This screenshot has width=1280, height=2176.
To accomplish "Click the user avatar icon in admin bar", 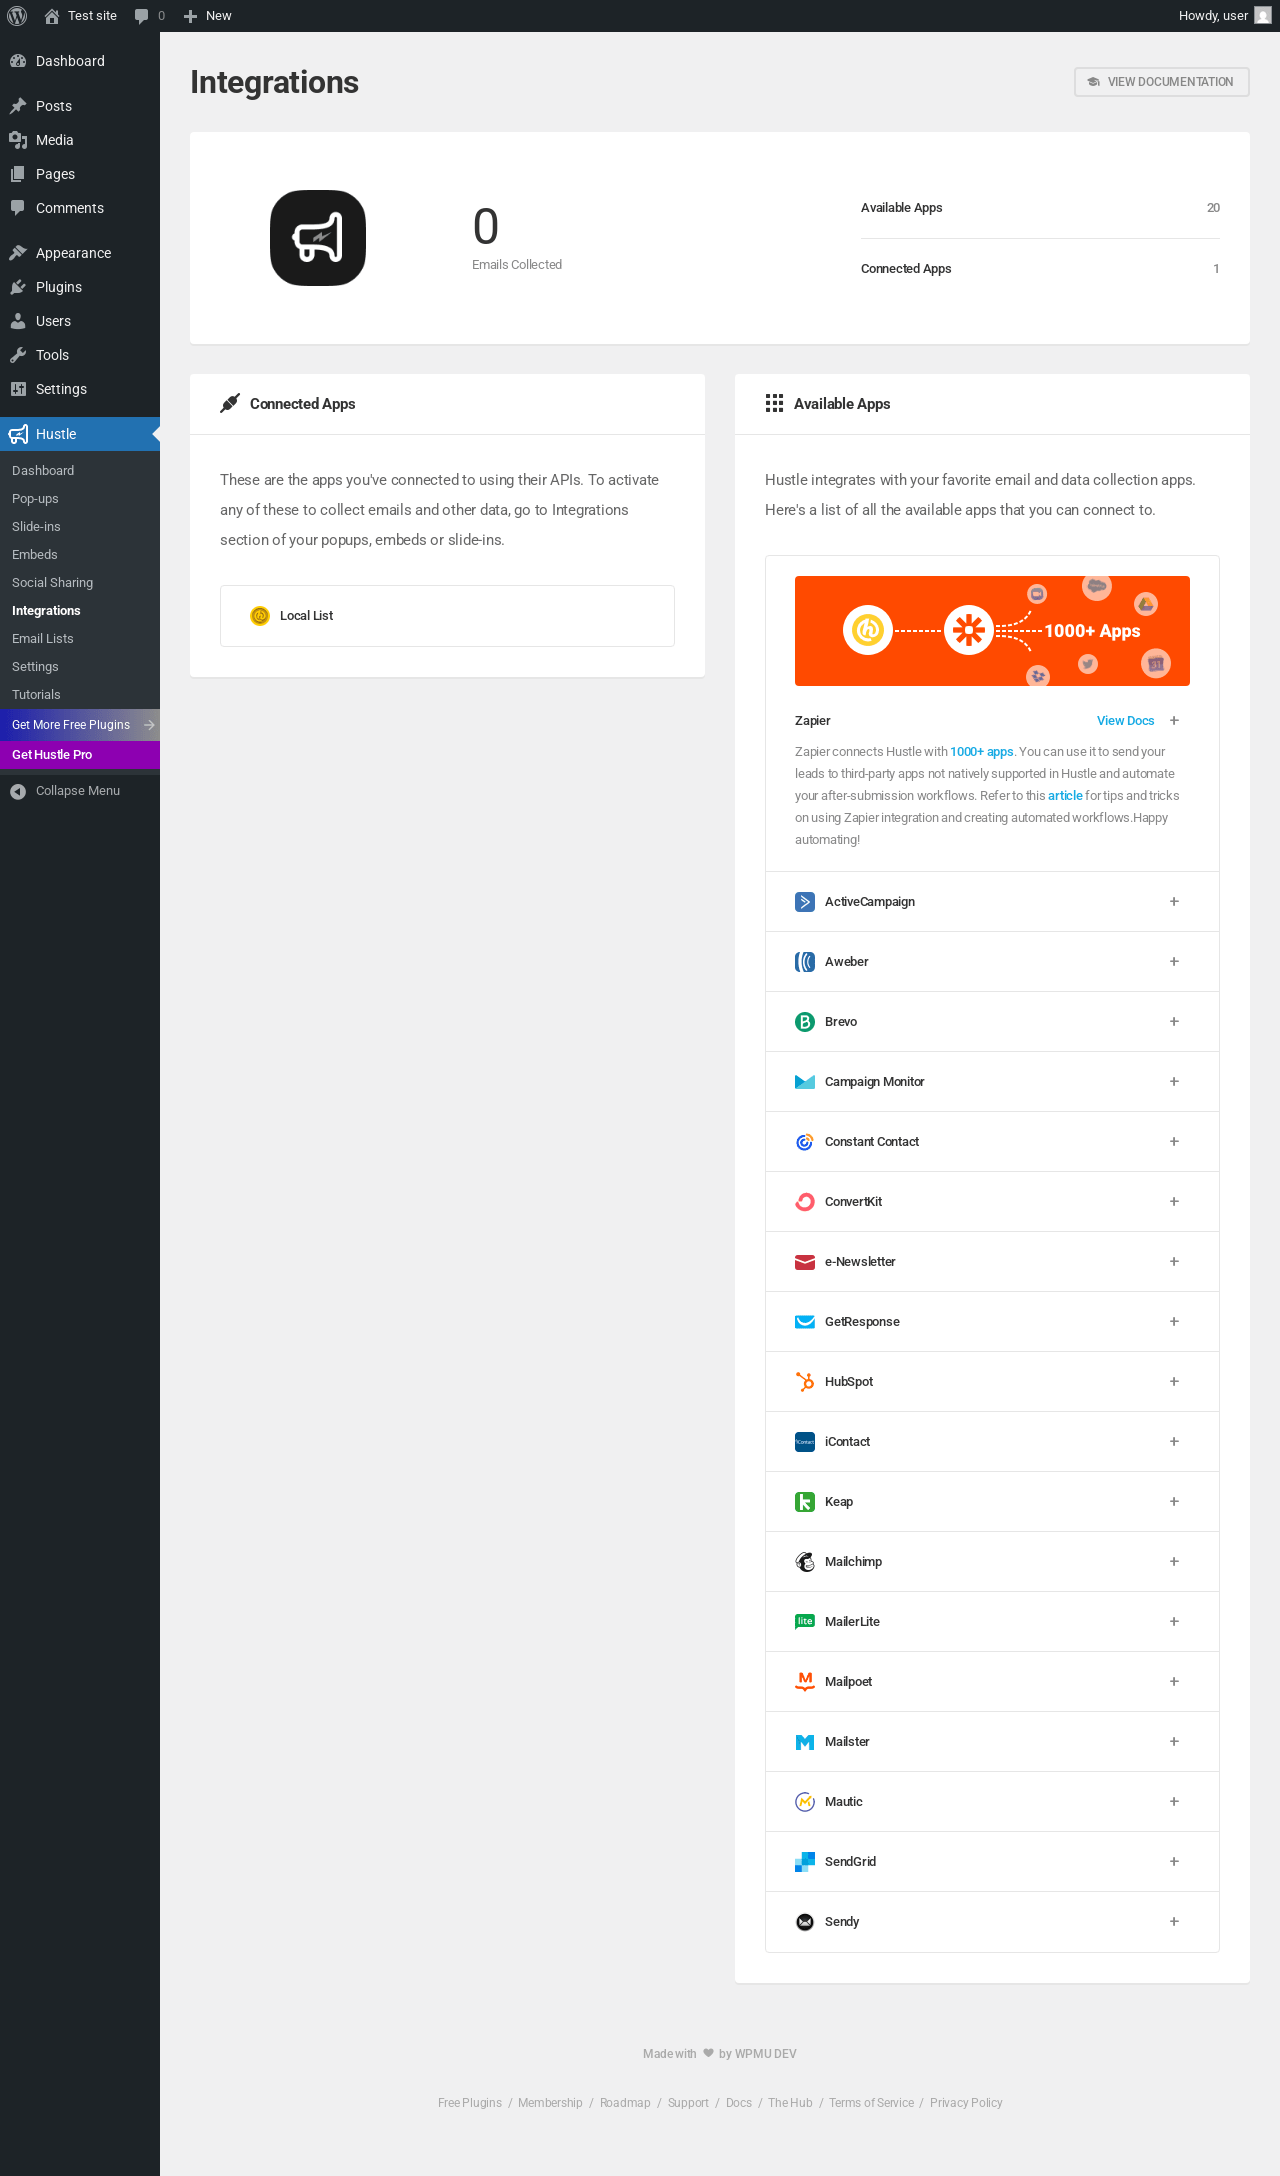I will [1263, 16].
